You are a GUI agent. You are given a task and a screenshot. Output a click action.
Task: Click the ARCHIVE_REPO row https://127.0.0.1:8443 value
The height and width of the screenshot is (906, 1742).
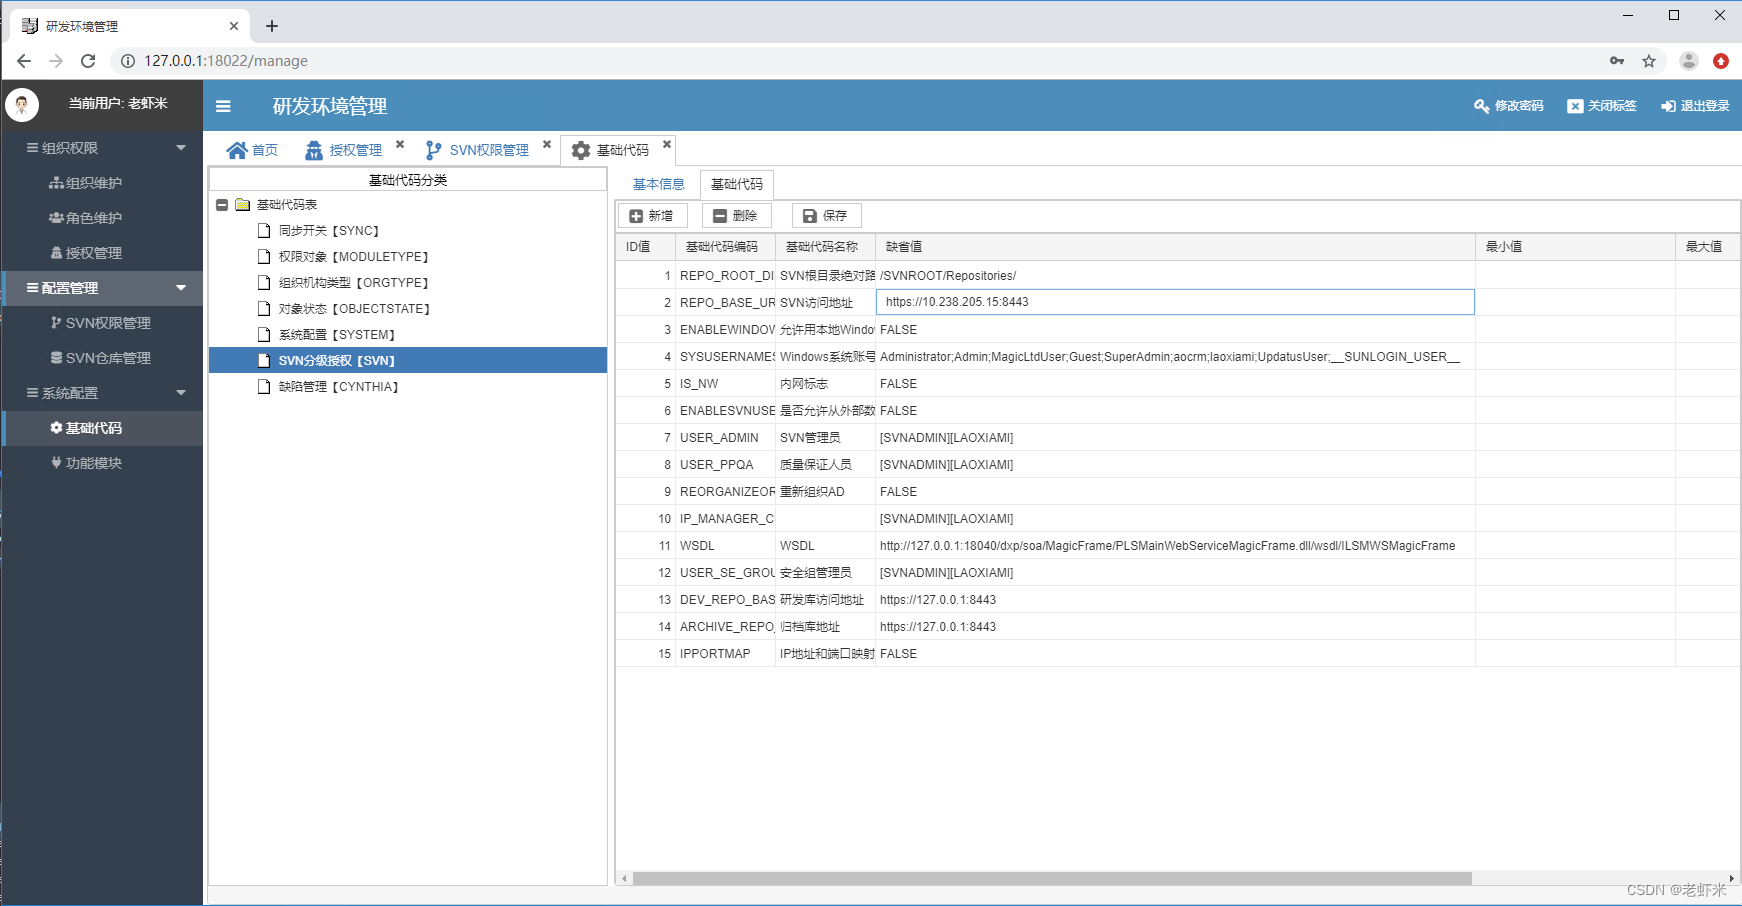1175,627
